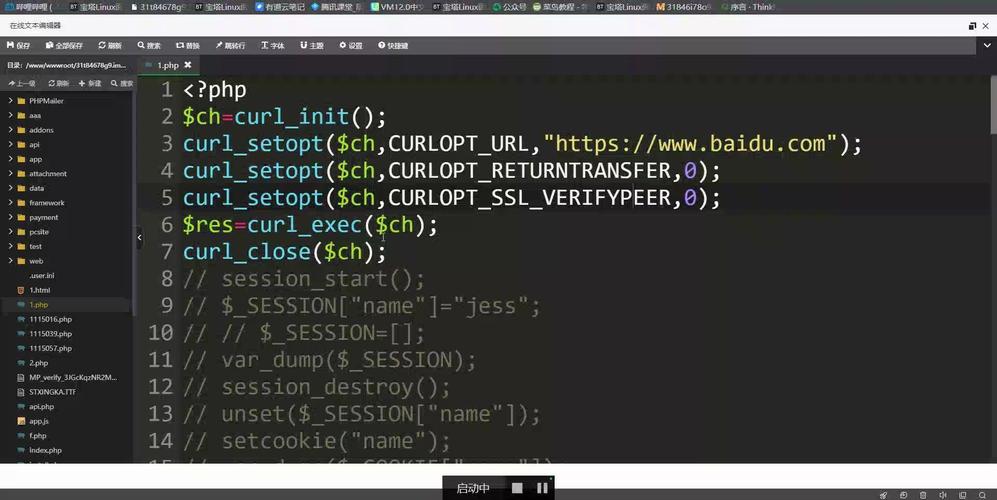Switch to the VM12.0 browser tab
Screen dimensions: 997x500
point(397,7)
